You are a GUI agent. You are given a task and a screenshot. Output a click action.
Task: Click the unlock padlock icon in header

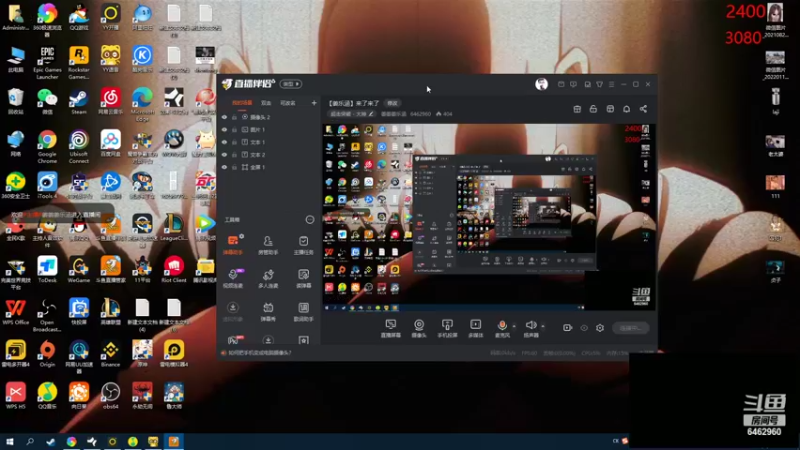pos(593,109)
